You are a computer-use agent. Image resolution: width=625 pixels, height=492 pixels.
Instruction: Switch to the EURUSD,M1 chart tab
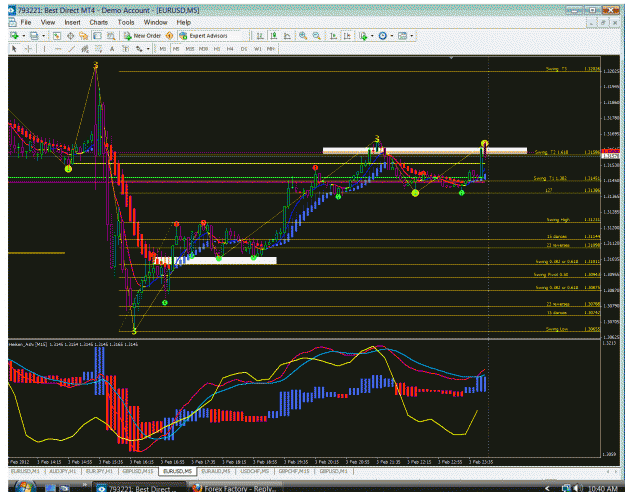(x=25, y=471)
